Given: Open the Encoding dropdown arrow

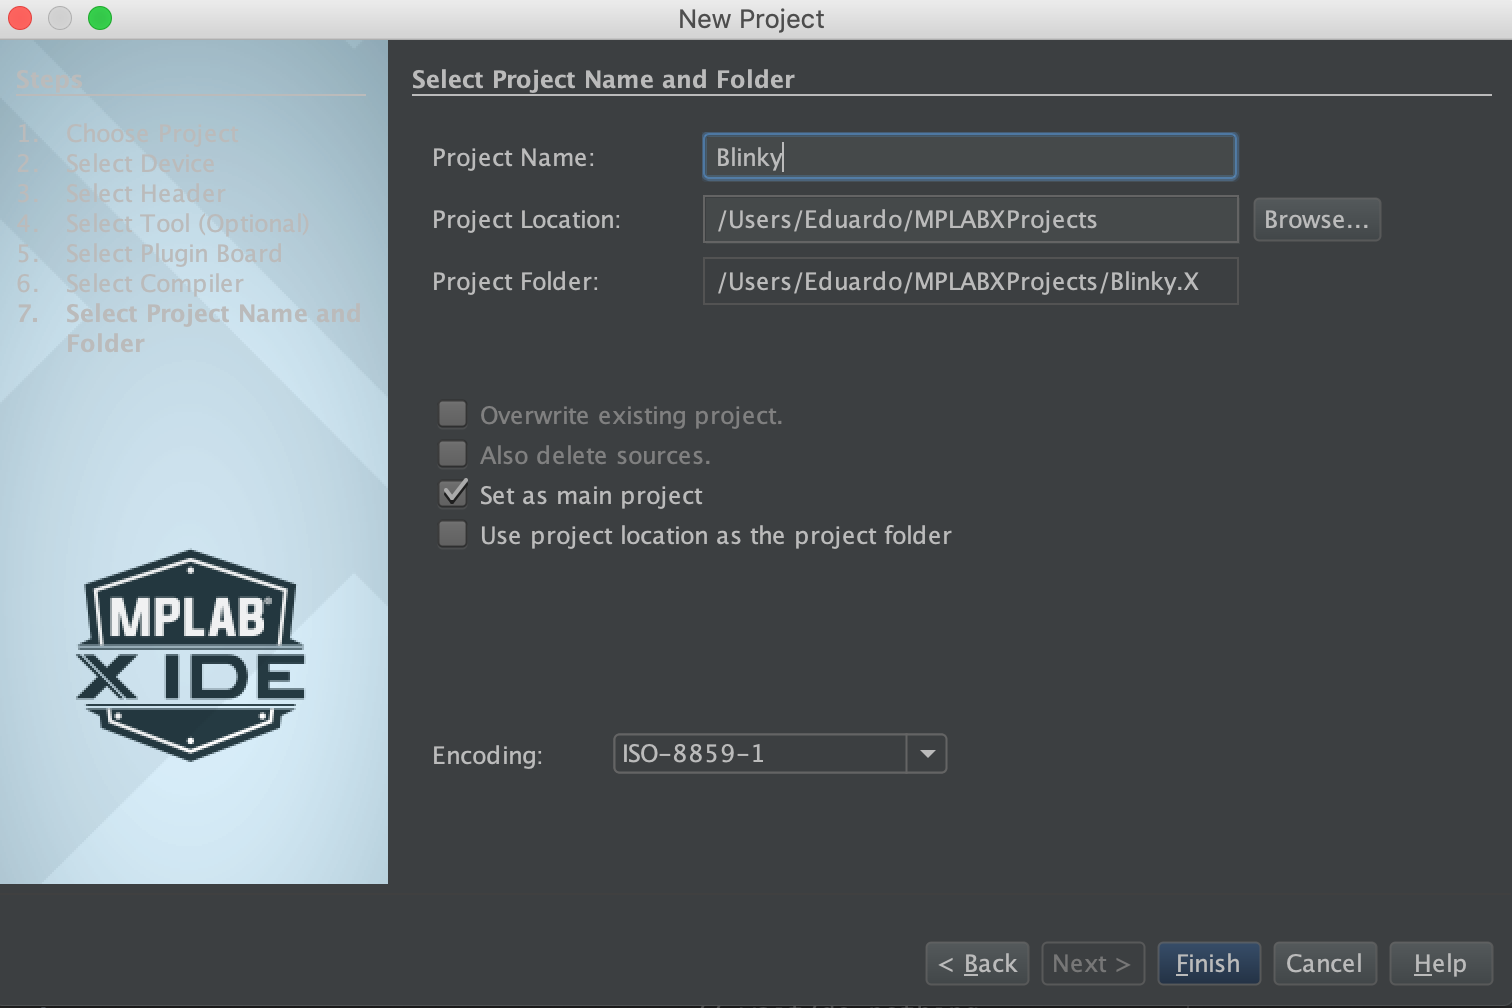Looking at the screenshot, I should pyautogui.click(x=927, y=754).
